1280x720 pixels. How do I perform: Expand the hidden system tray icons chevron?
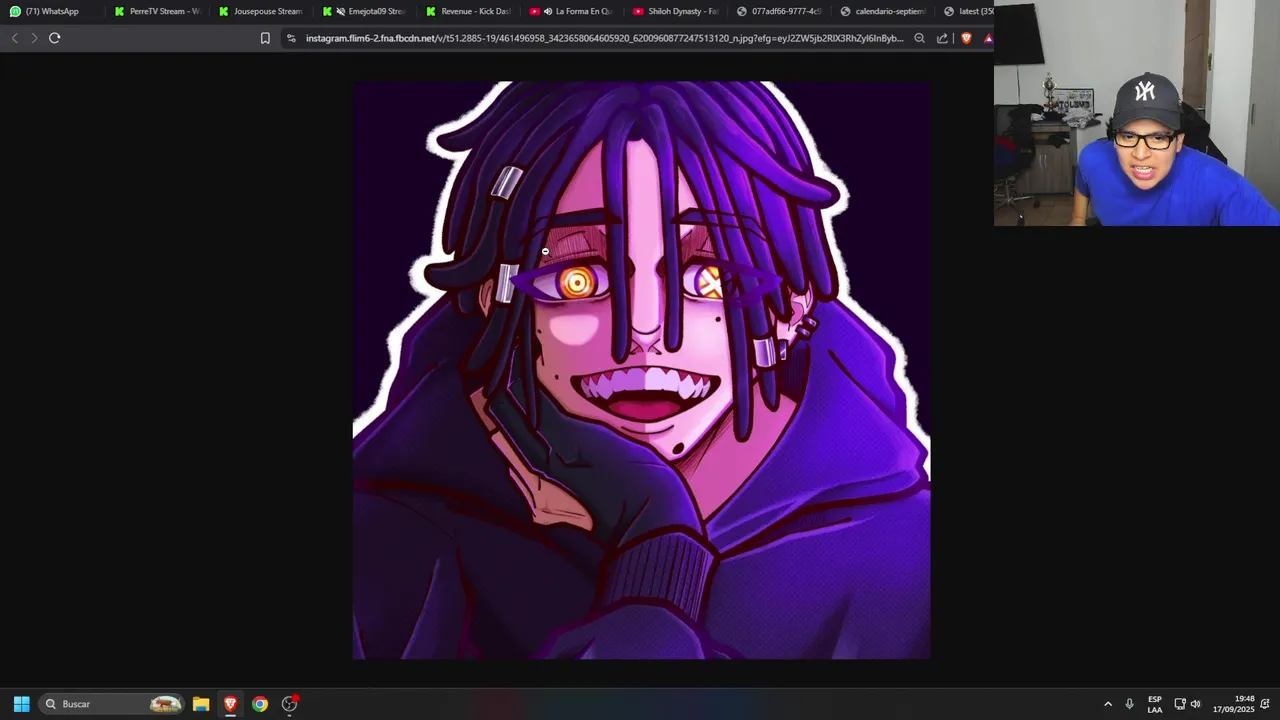tap(1108, 704)
